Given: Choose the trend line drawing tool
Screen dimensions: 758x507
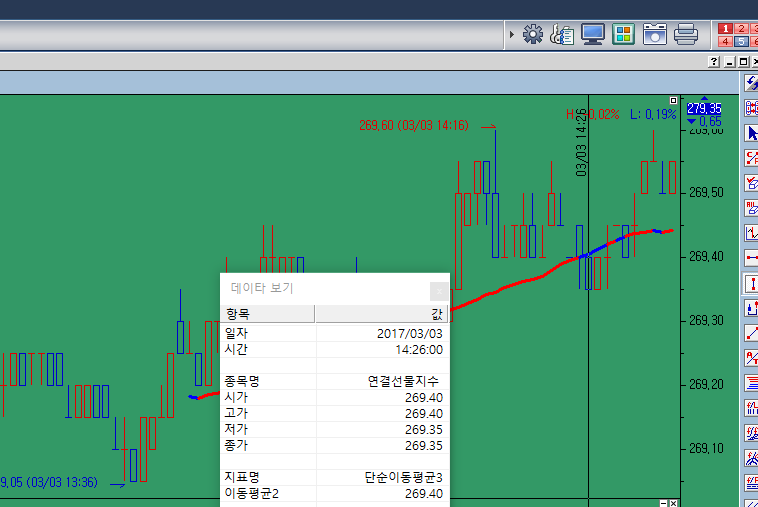Looking at the screenshot, I should [751, 333].
